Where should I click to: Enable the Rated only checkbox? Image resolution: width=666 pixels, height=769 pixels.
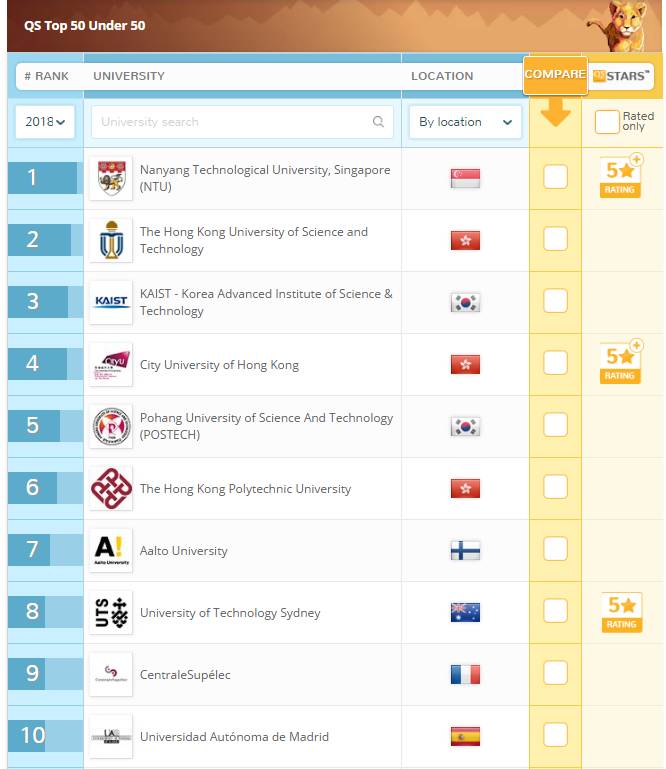click(x=607, y=122)
